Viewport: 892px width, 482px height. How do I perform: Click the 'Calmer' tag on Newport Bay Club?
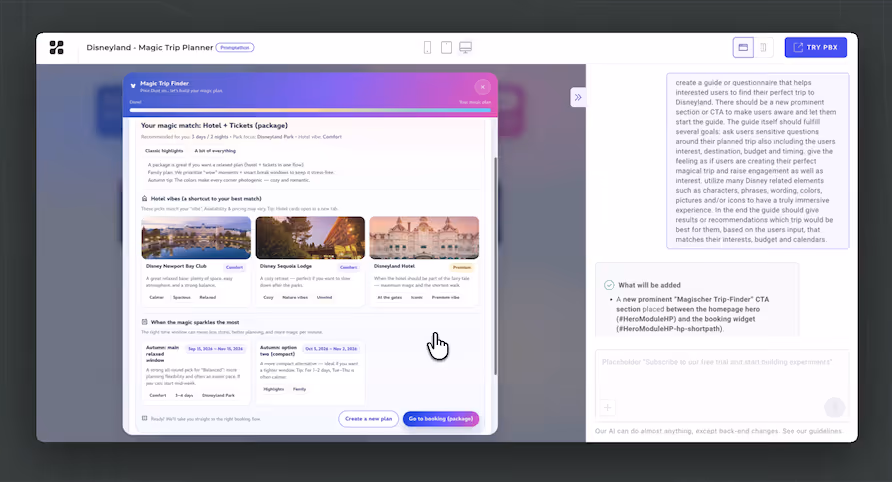(156, 298)
